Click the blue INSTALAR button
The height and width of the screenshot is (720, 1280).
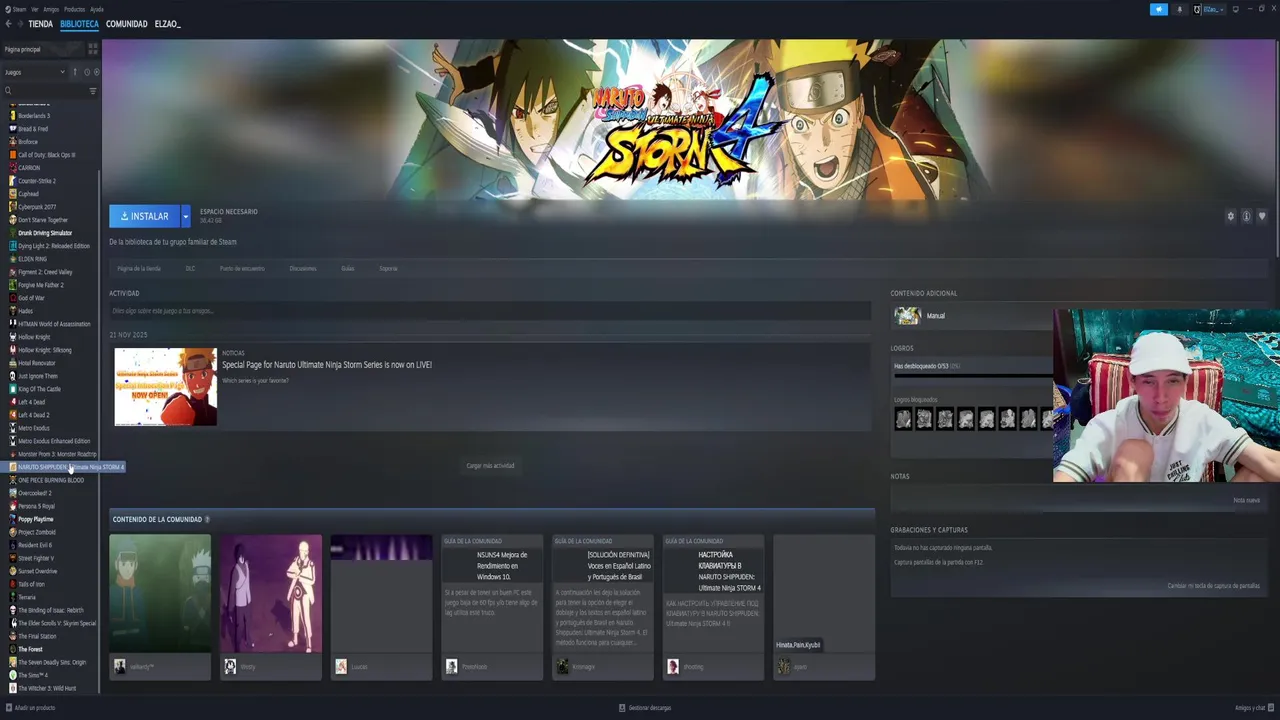(145, 216)
